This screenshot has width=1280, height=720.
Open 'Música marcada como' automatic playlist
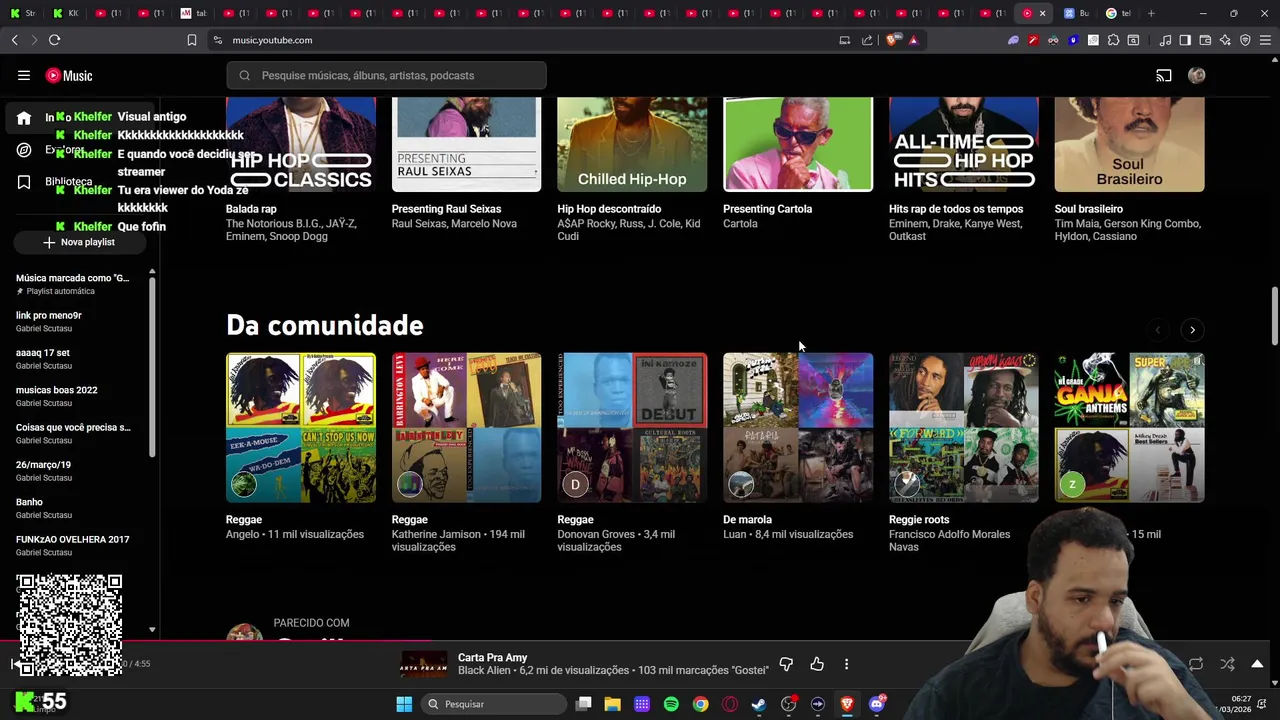click(x=75, y=284)
